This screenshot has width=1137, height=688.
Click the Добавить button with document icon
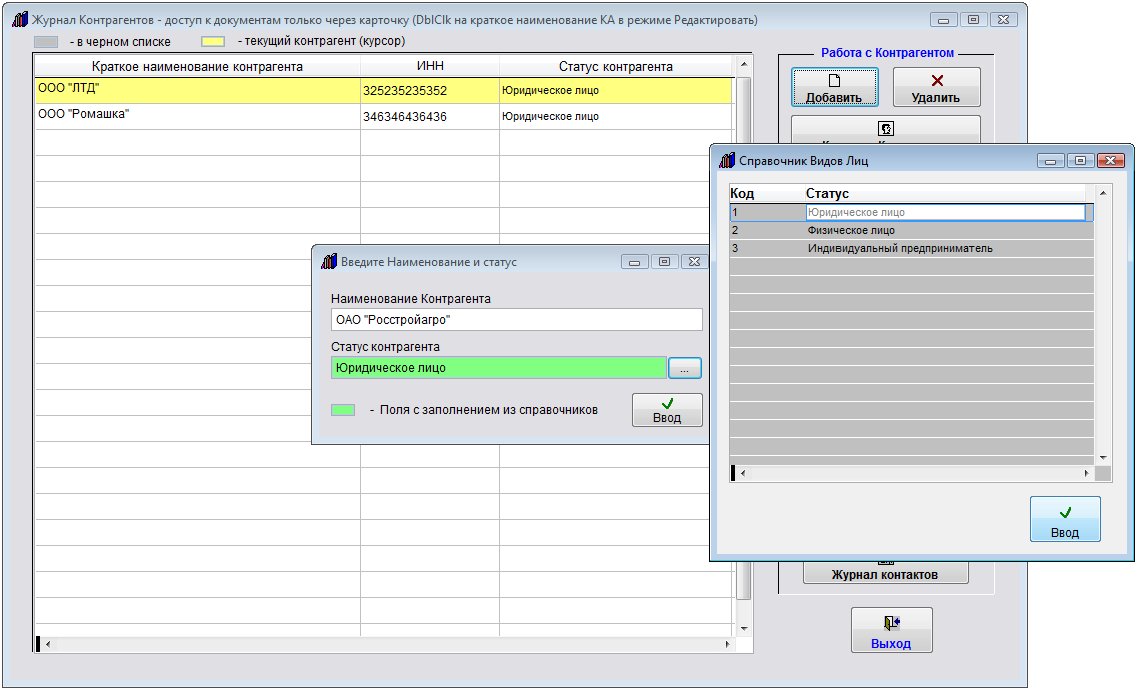click(835, 87)
